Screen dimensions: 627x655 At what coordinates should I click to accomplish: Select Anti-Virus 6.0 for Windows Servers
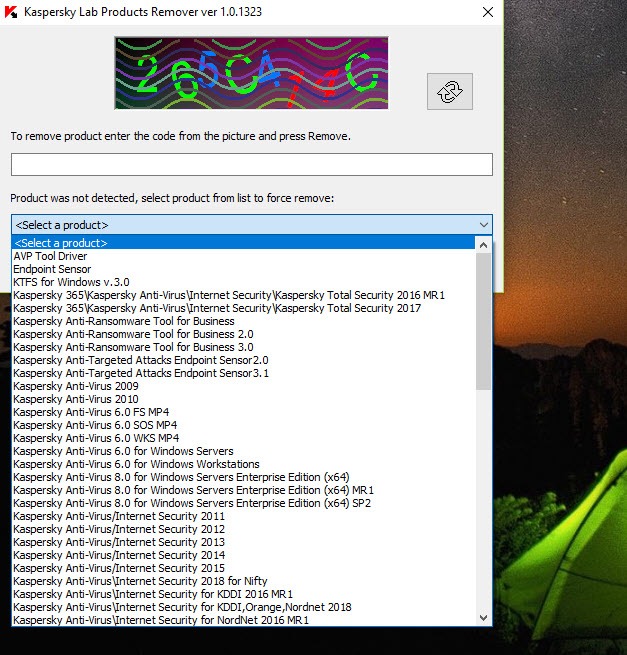[244, 451]
